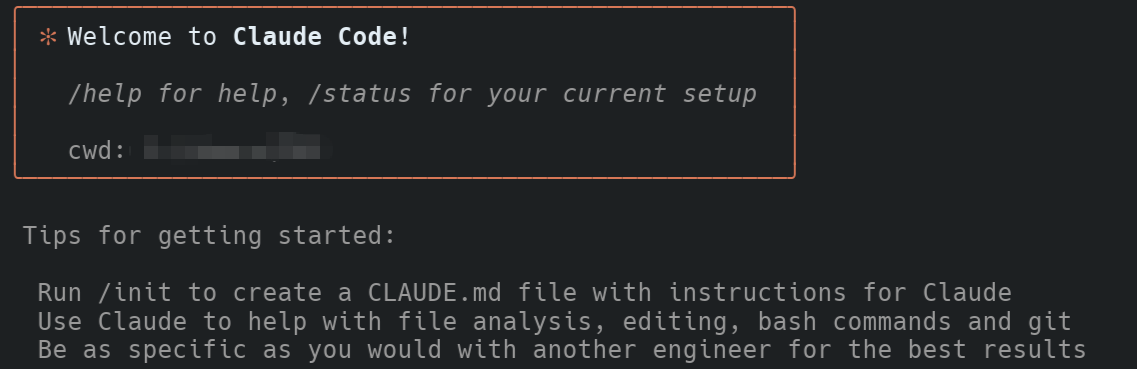
Task: Click the "Tips for getting started:" heading
Action: (x=210, y=236)
